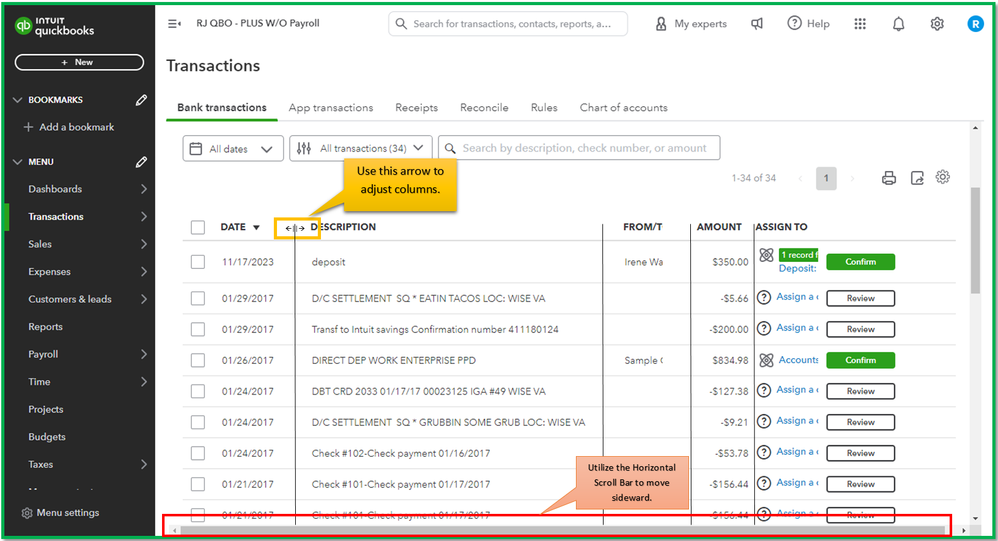Click the megaphone announcements icon
The width and height of the screenshot is (998, 541).
(757, 24)
